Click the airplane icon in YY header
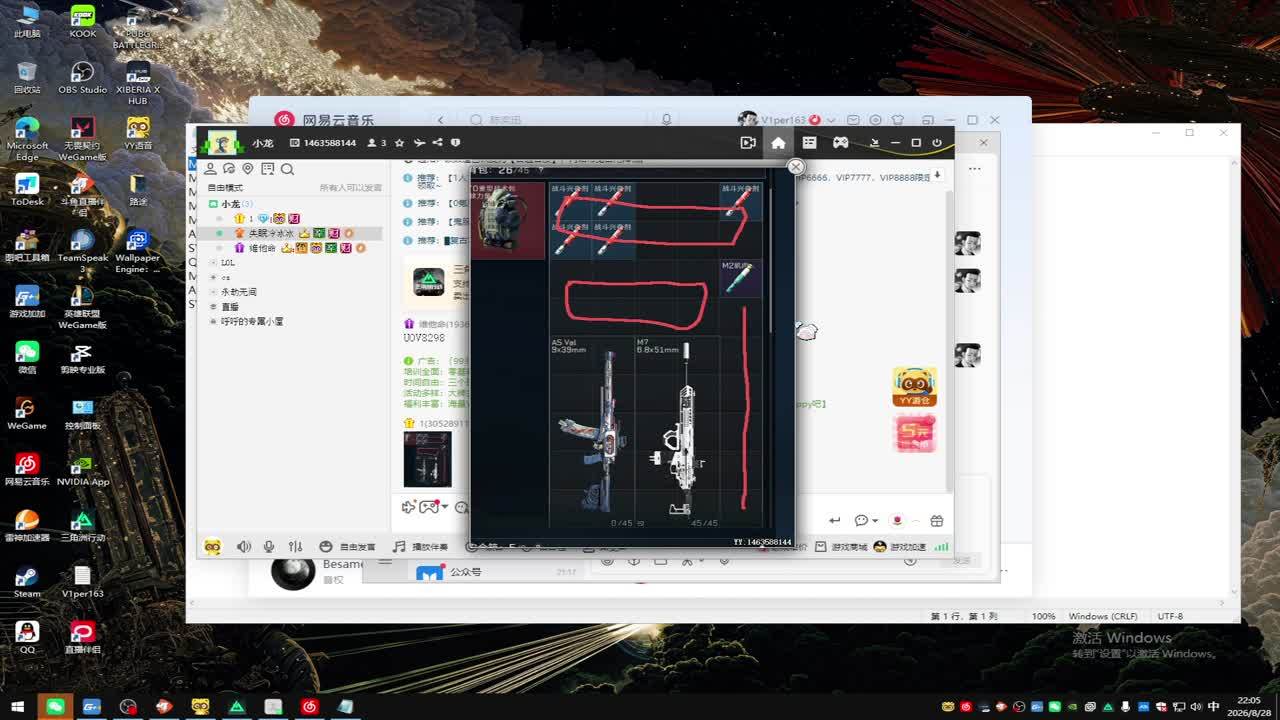The image size is (1280, 720). (x=419, y=143)
